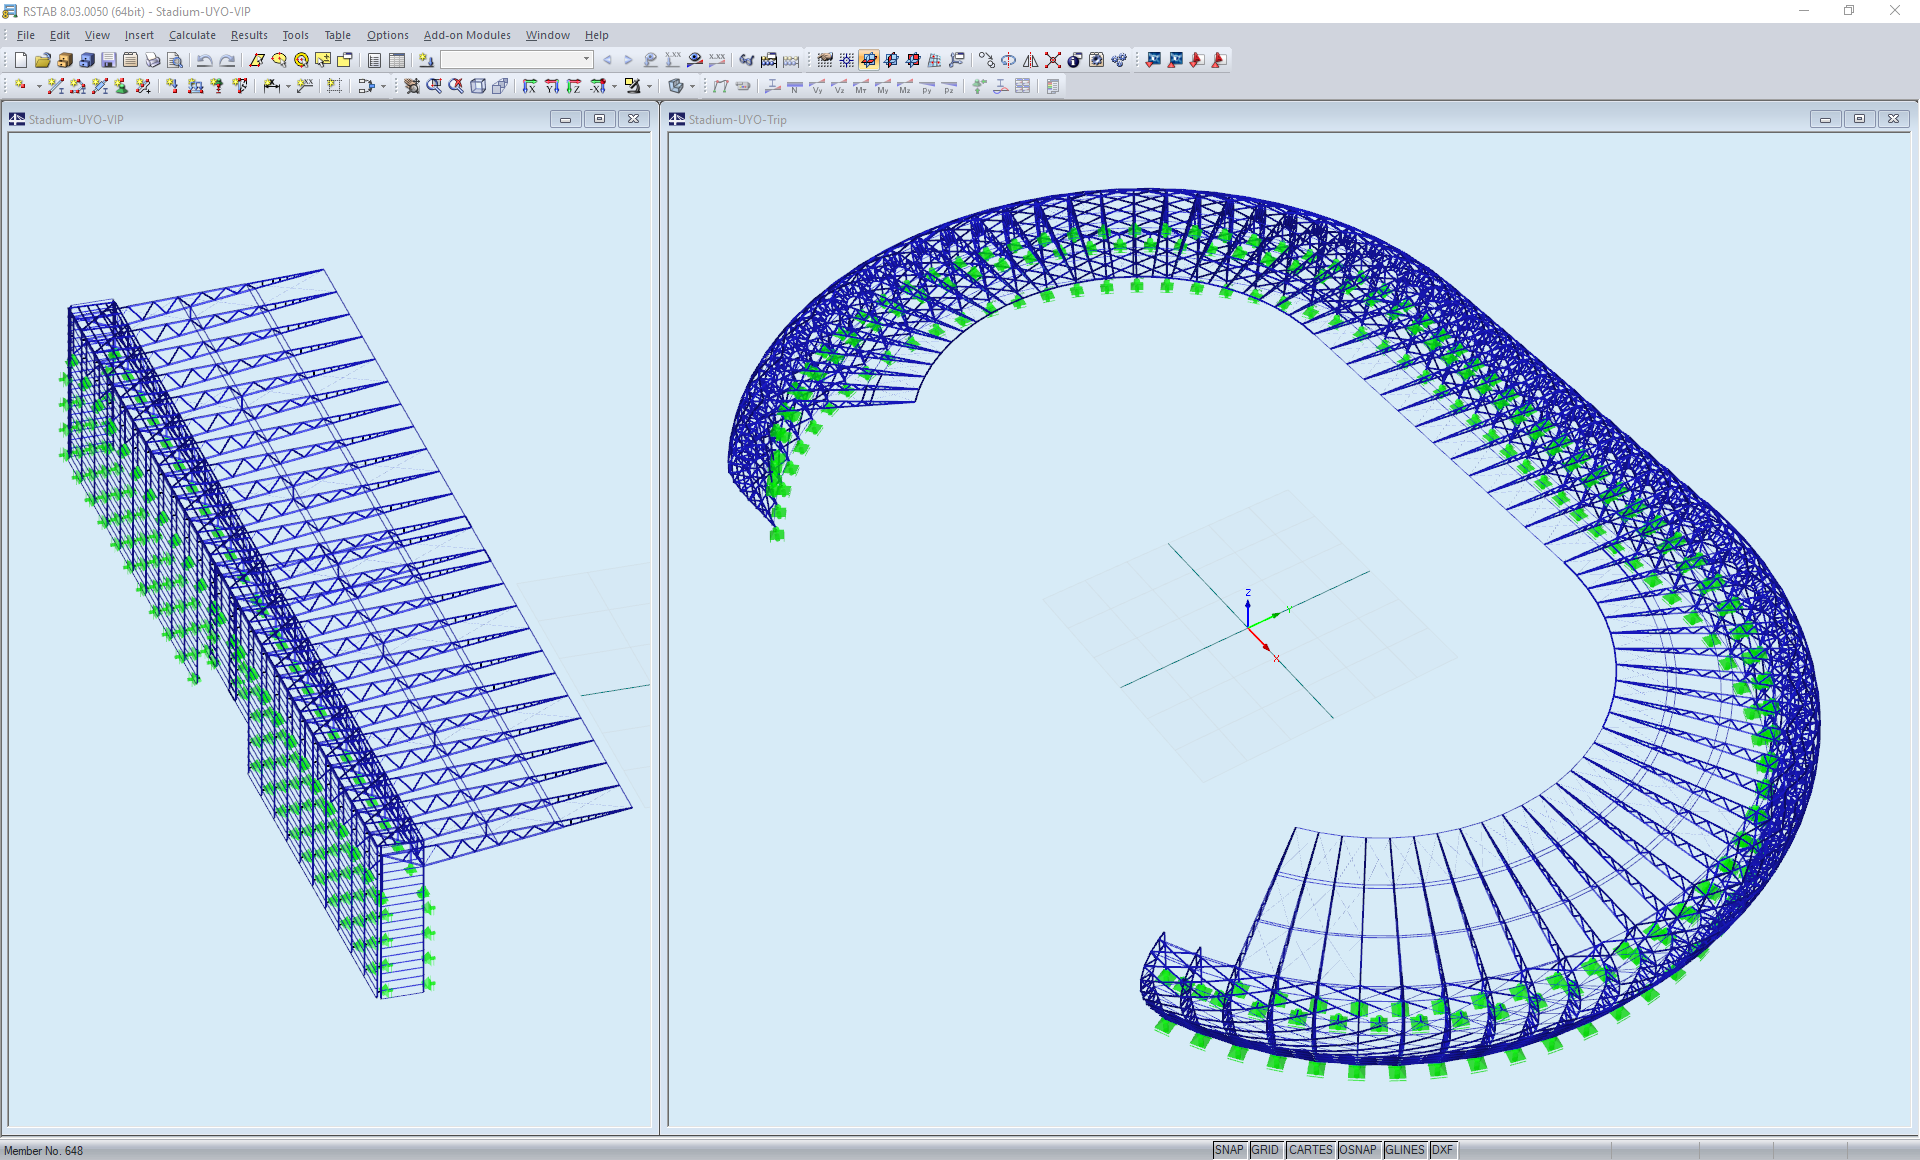Click the axial force N results icon
1920x1160 pixels.
(794, 88)
